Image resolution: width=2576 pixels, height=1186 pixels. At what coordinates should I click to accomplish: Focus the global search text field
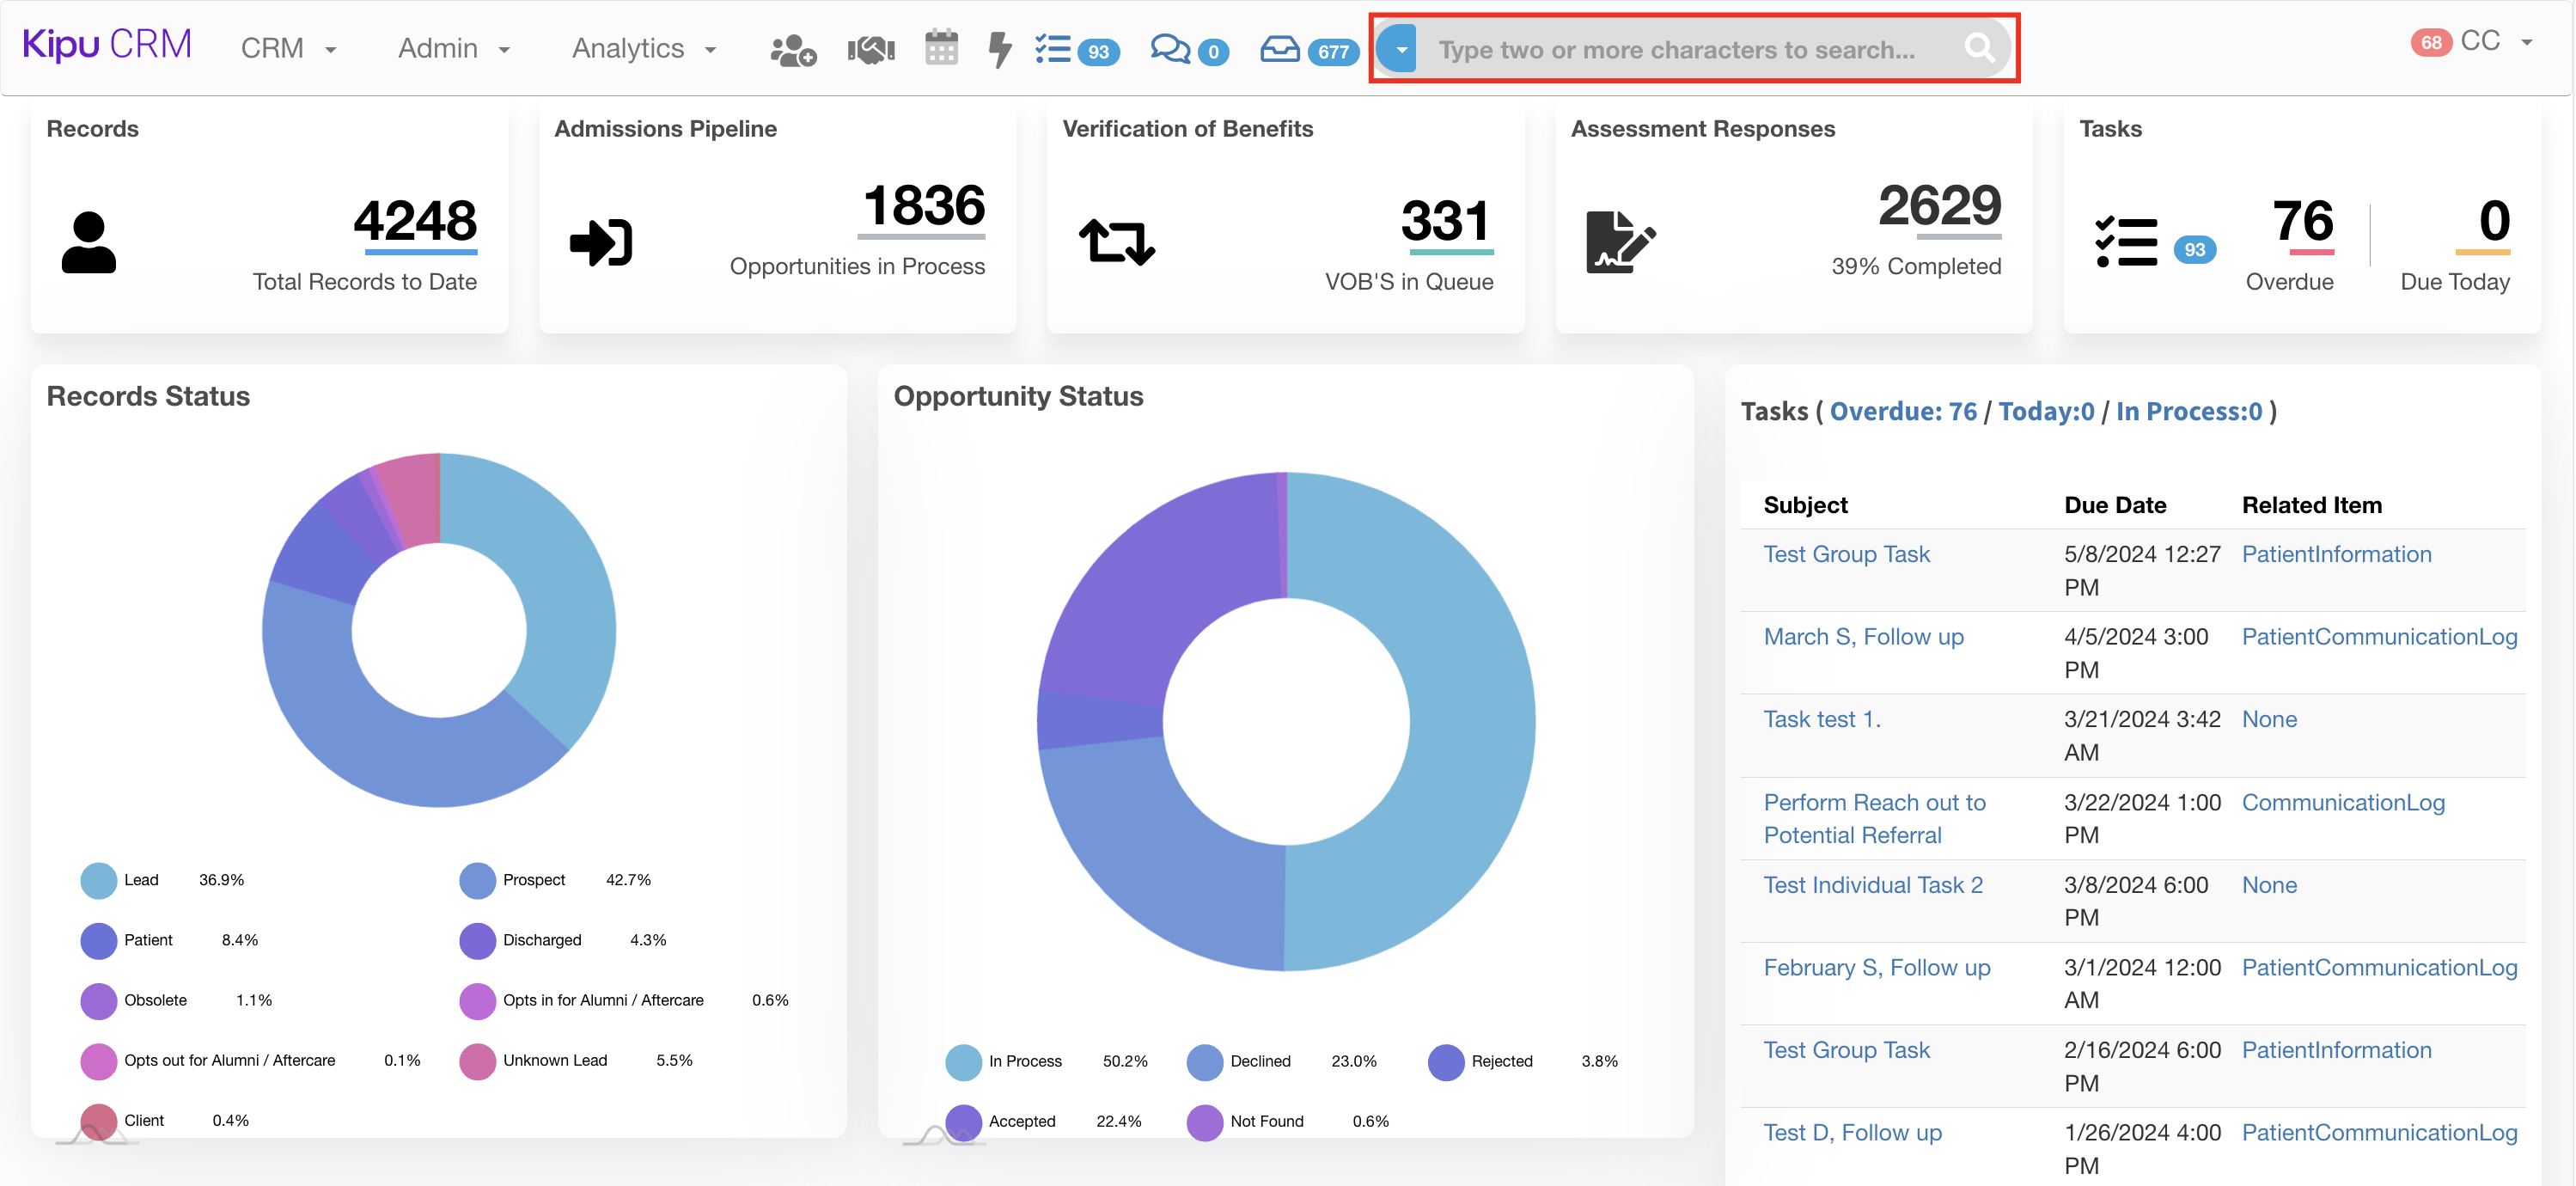click(x=1676, y=49)
